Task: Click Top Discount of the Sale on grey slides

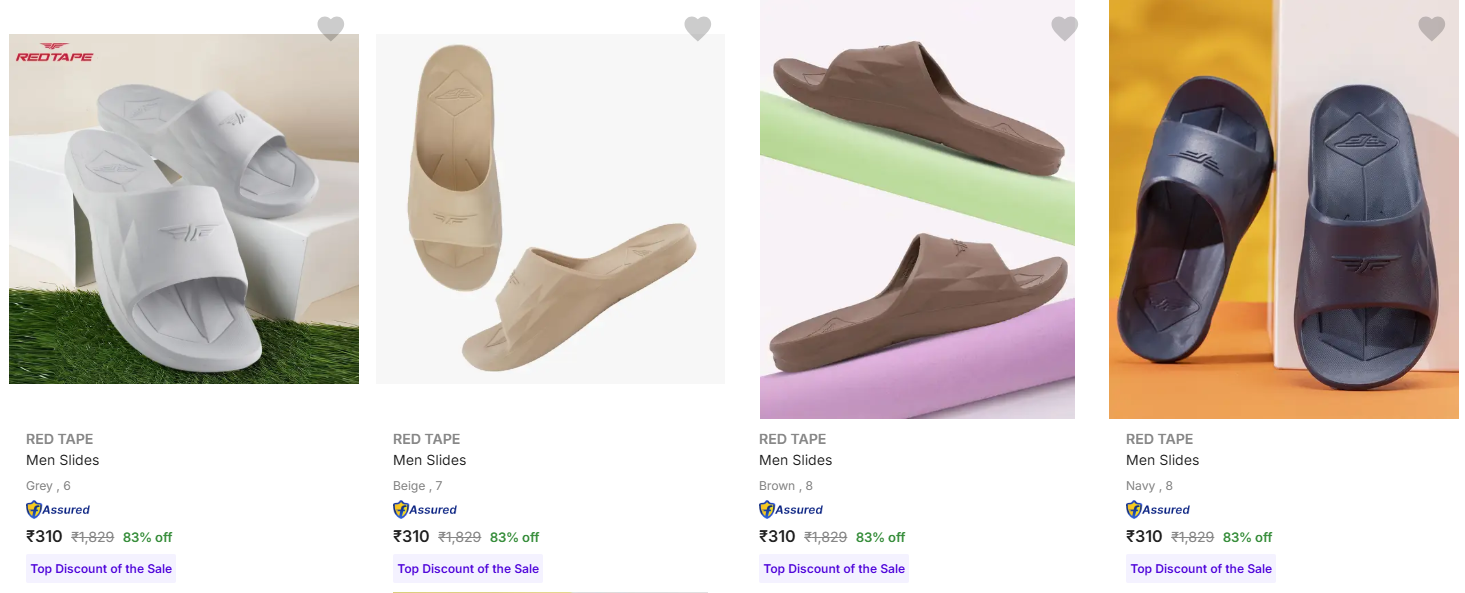Action: coord(101,569)
